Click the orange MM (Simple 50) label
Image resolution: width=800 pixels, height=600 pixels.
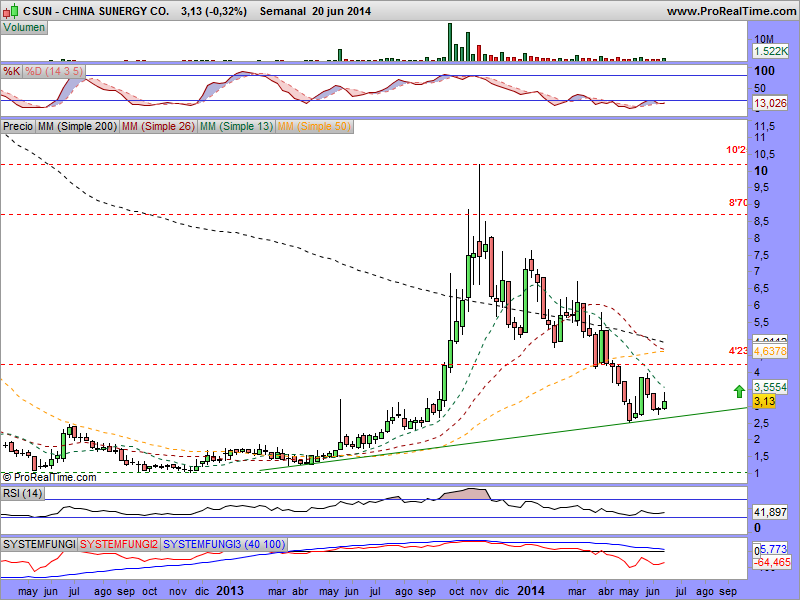click(x=314, y=127)
